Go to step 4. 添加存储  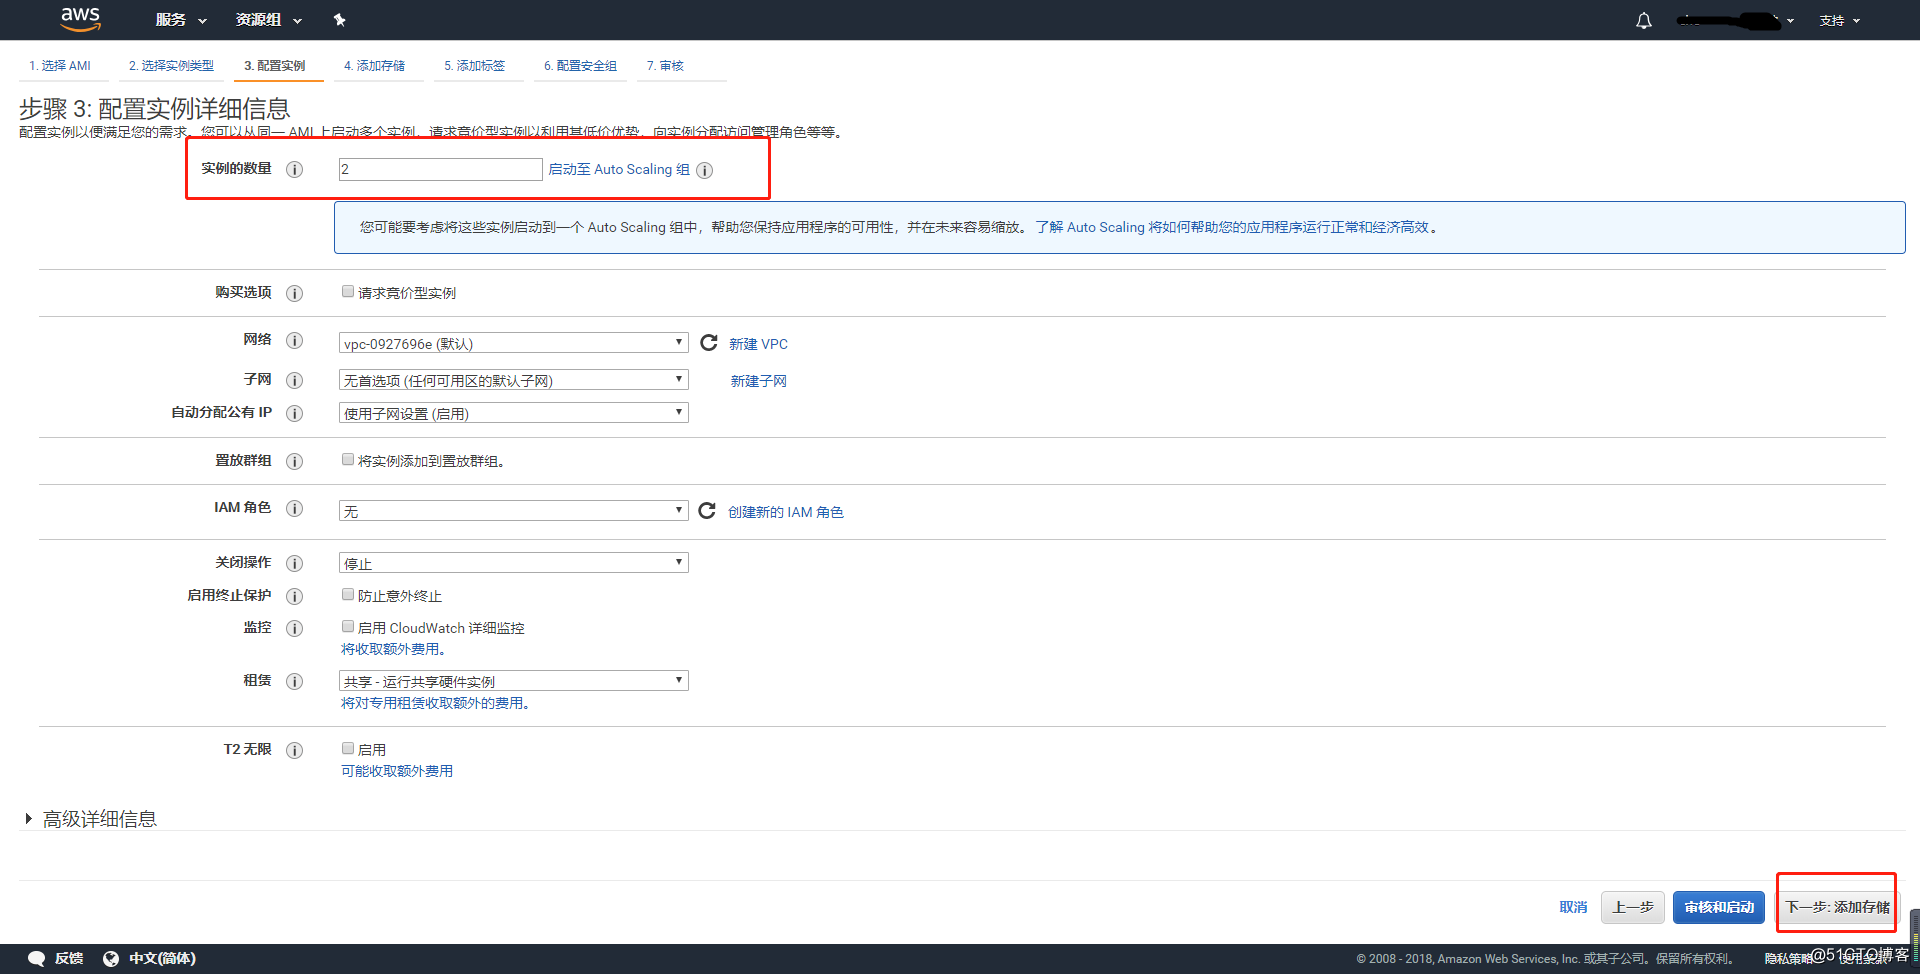[x=375, y=66]
